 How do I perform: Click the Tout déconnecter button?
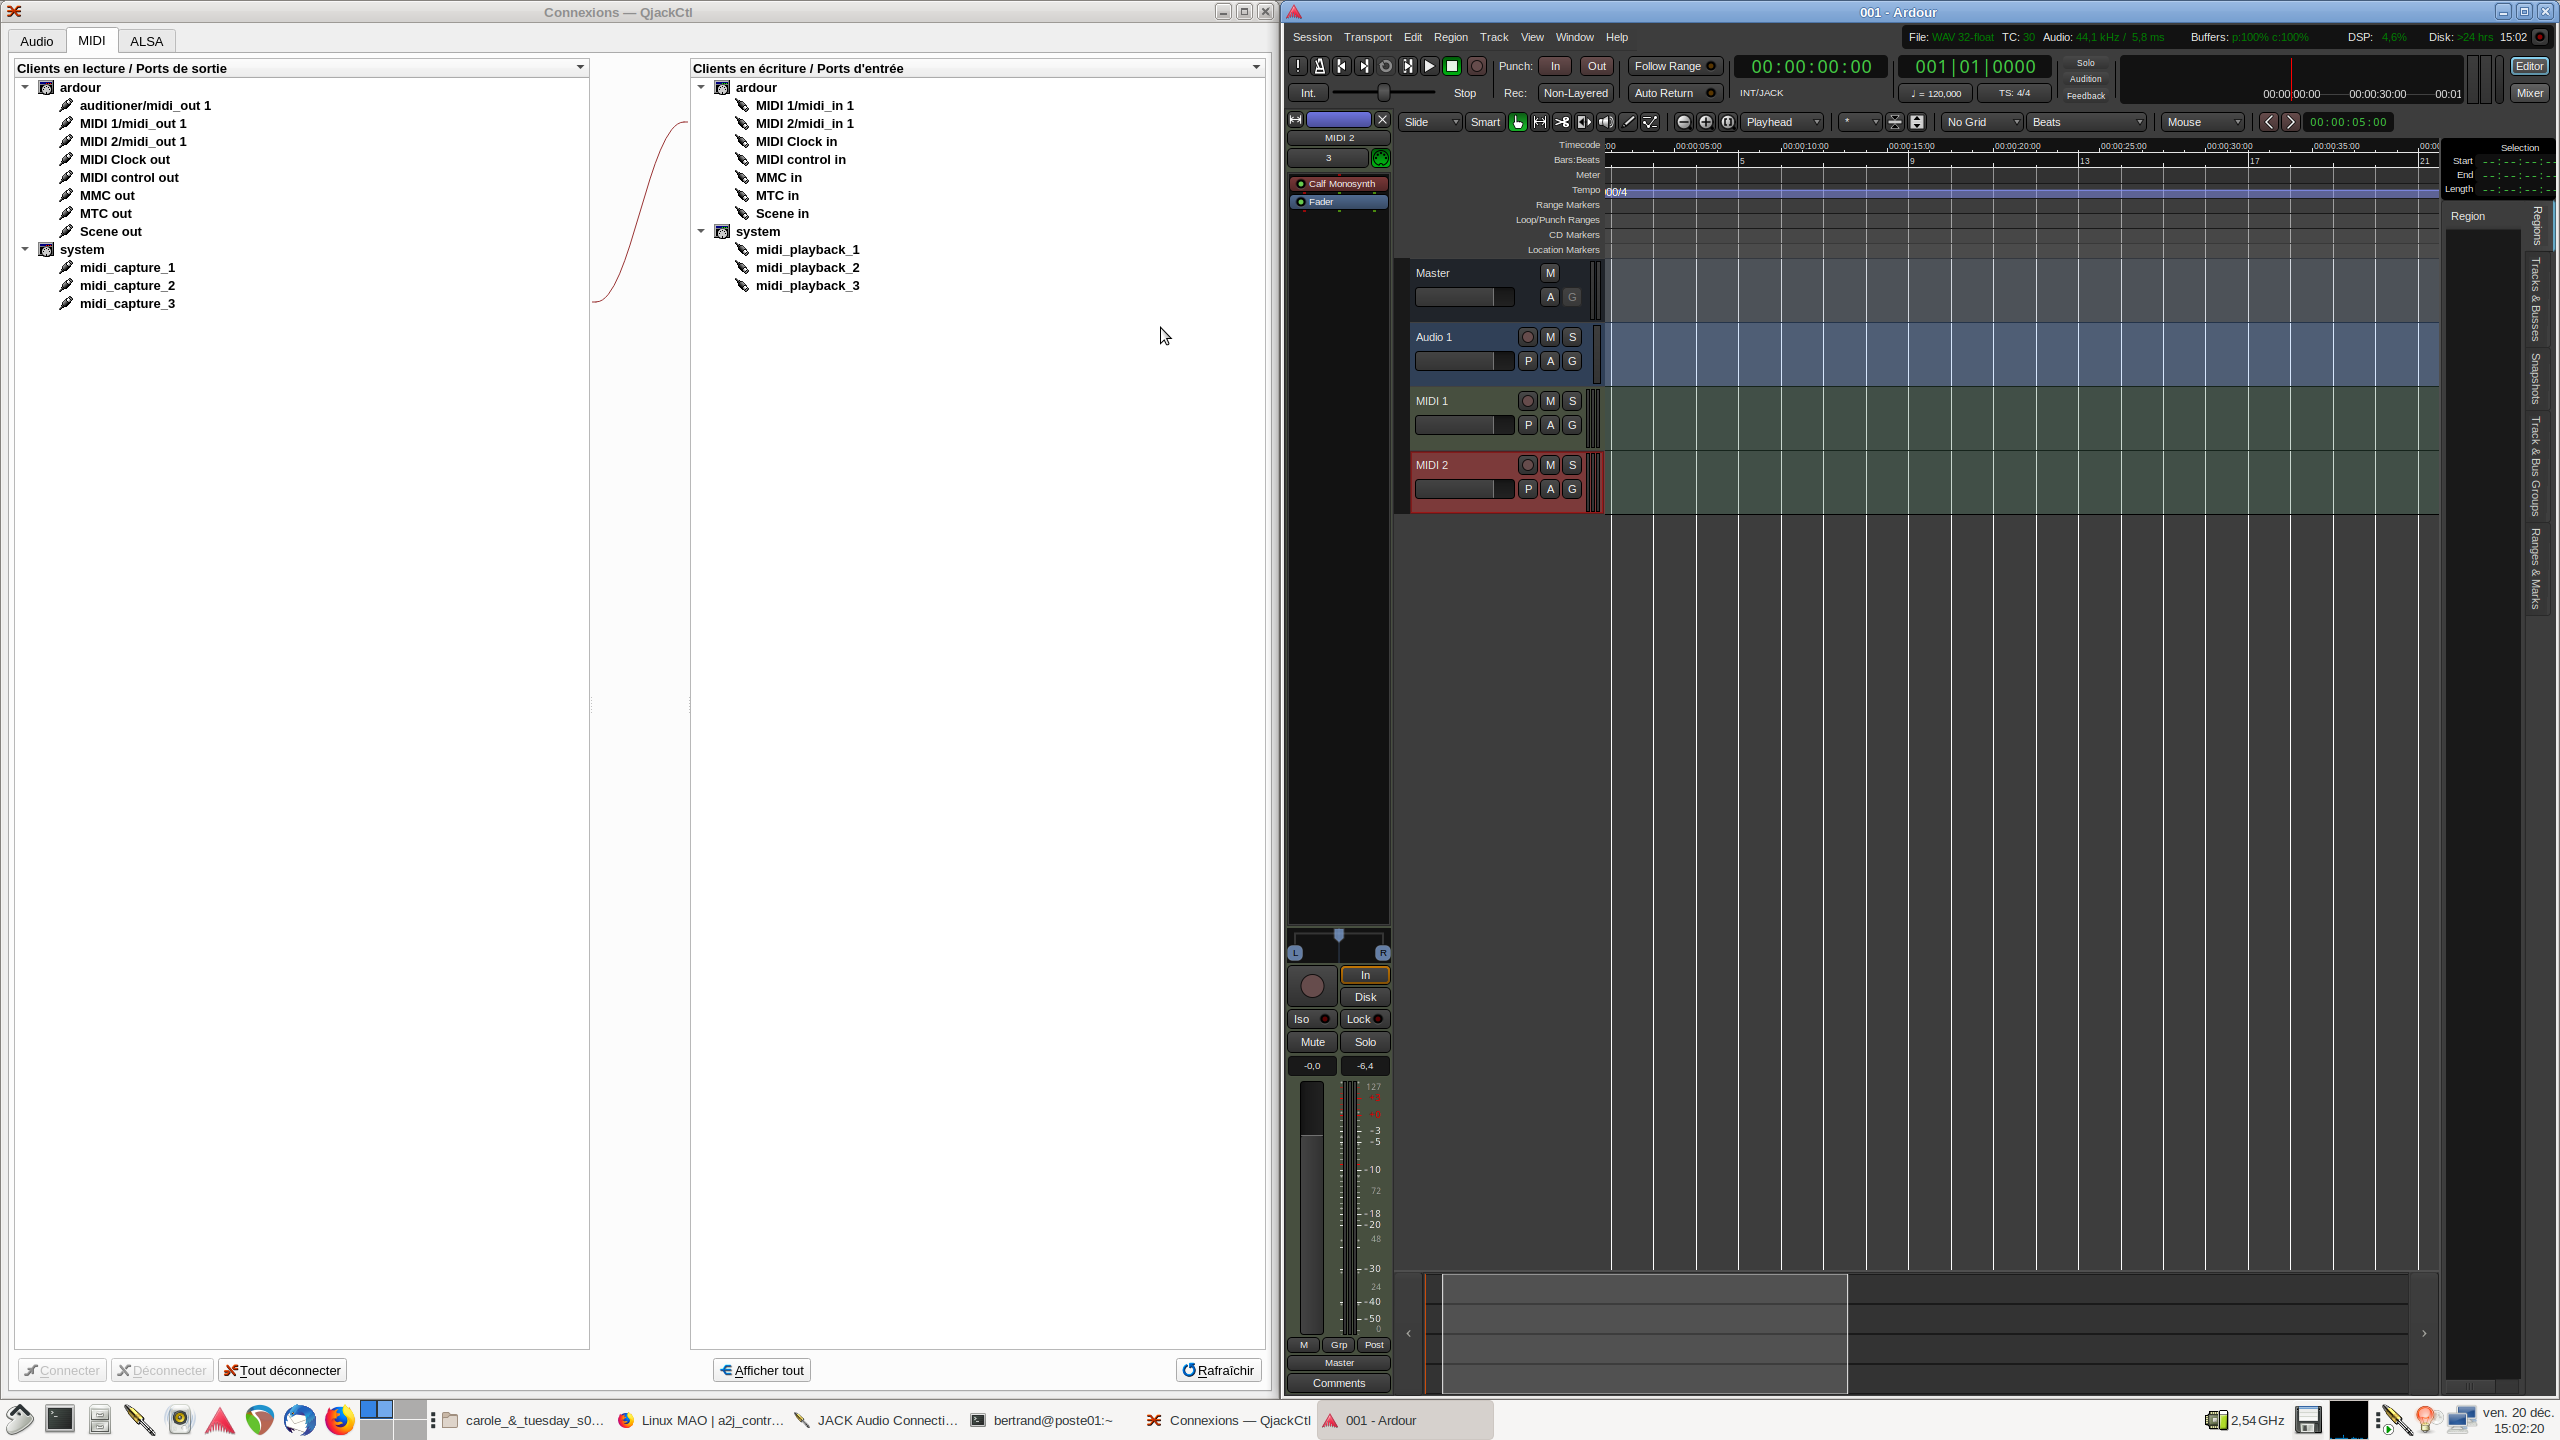pos(283,1370)
